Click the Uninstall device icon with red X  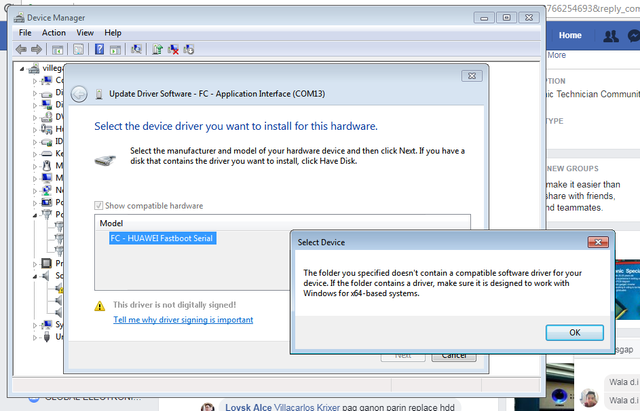(173, 49)
